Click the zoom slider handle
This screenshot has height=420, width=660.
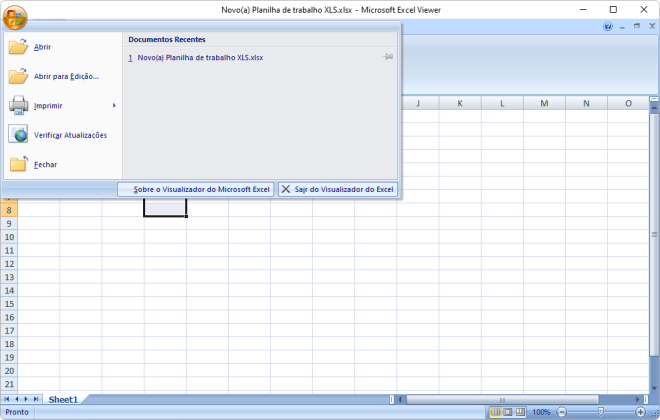point(600,412)
